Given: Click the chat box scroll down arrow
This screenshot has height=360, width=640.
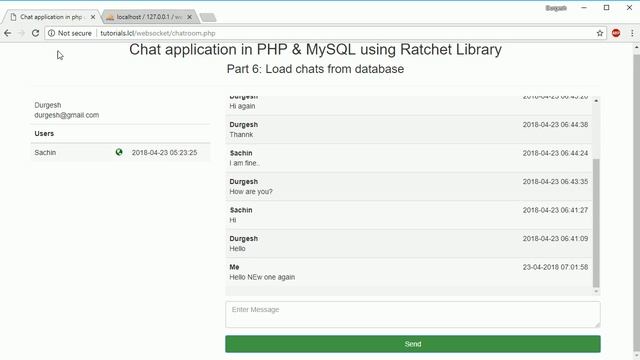Looking at the screenshot, I should coord(596,291).
